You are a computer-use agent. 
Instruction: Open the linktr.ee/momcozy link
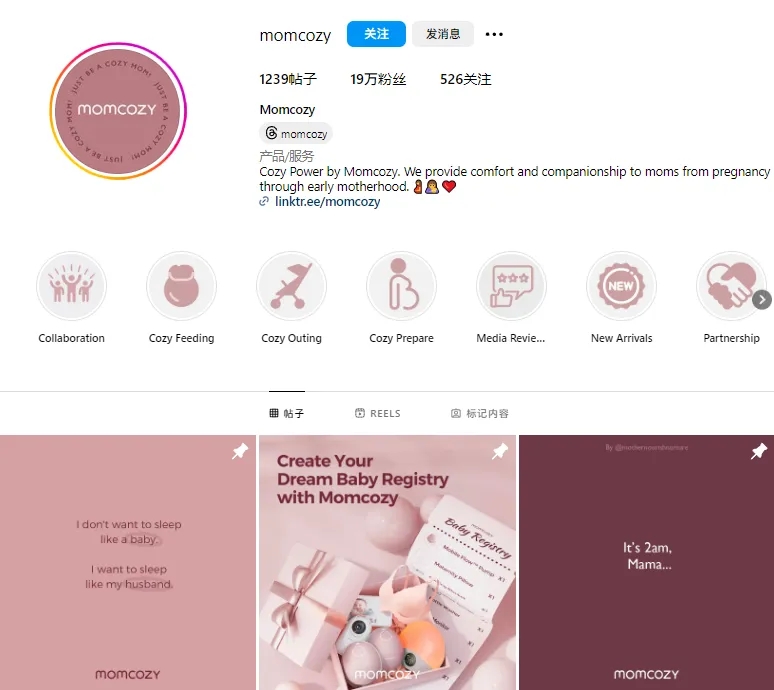coord(327,201)
